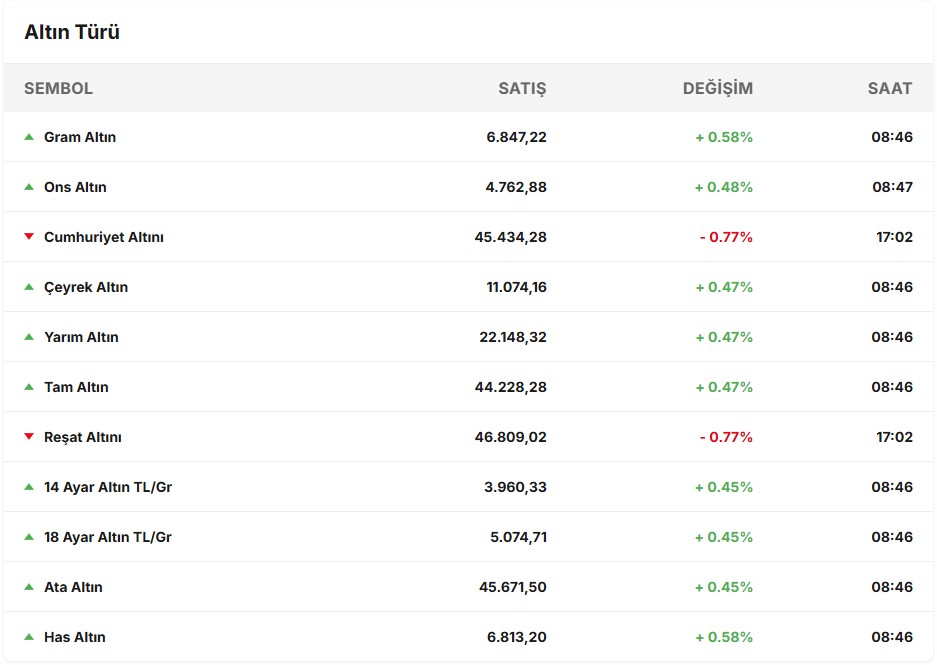Click the up arrow beside Ata Altın
Screen dimensions: 937x665
pyautogui.click(x=29, y=587)
